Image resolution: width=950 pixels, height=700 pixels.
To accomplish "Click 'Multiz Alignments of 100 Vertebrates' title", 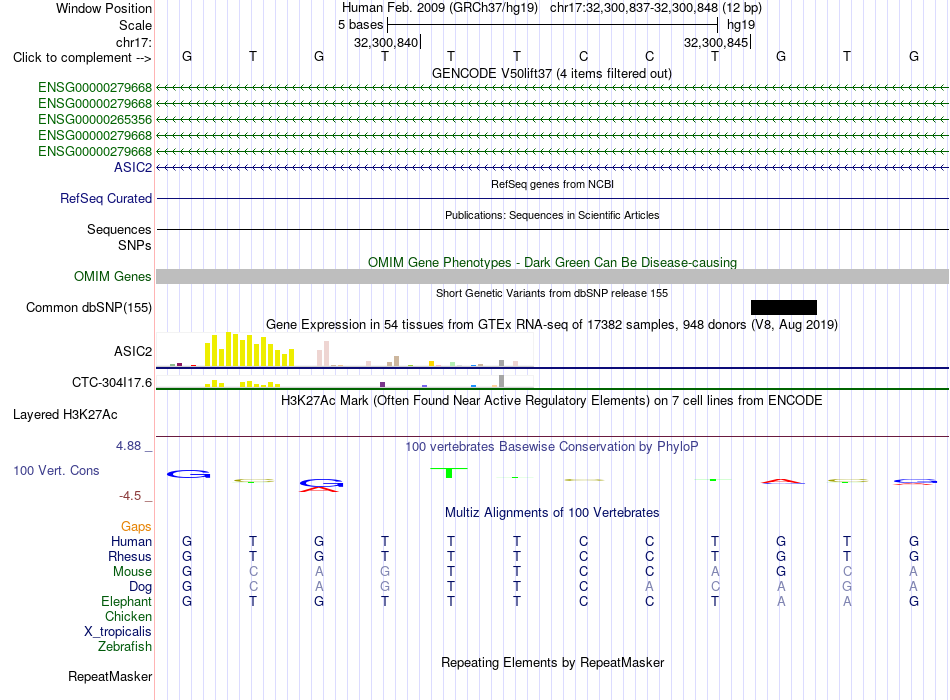I will pos(552,513).
